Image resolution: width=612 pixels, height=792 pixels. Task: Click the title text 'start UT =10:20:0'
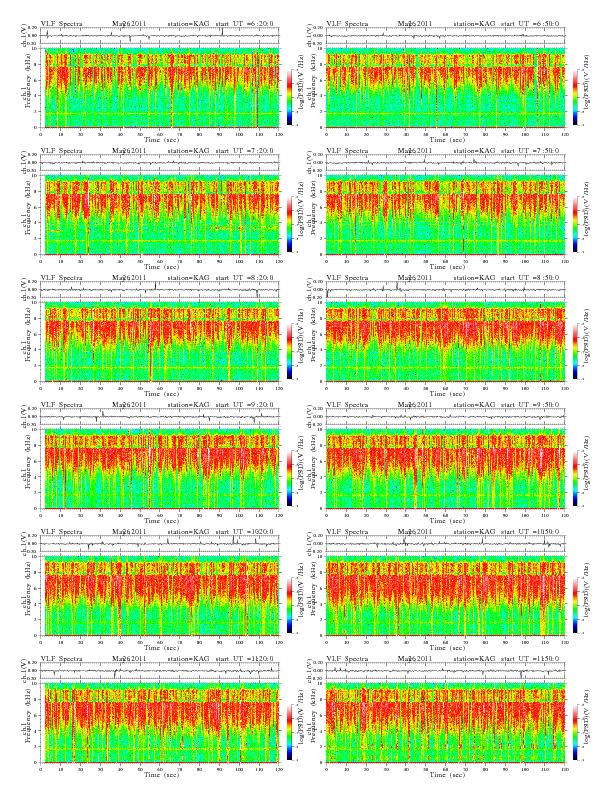pyautogui.click(x=244, y=531)
